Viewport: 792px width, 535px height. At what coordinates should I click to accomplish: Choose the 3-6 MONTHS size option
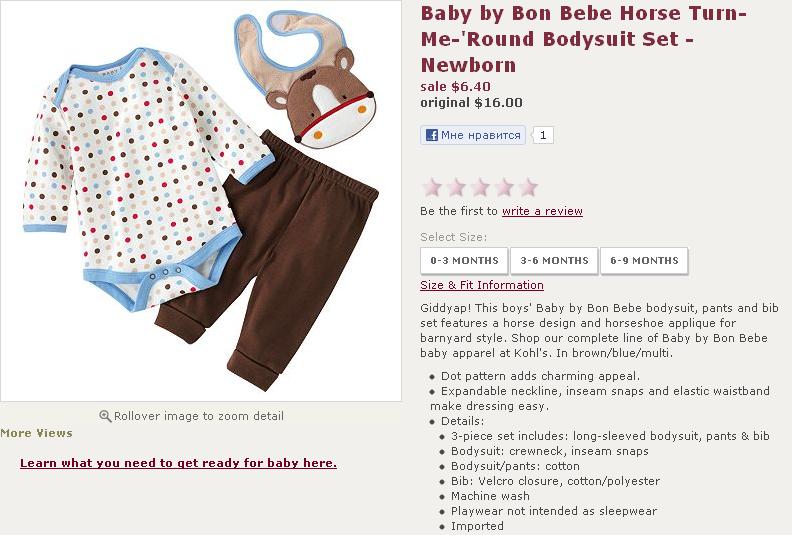[x=554, y=261]
